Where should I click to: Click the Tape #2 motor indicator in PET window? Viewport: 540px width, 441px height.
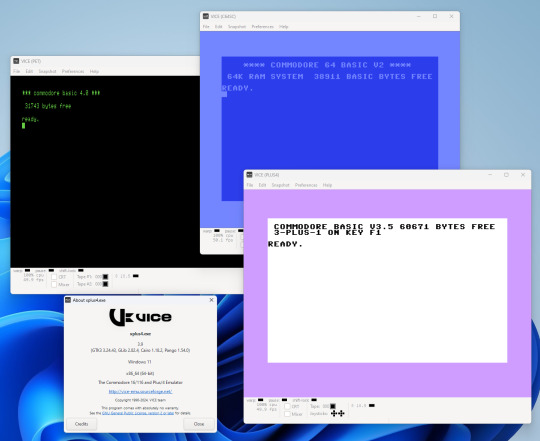tap(105, 284)
